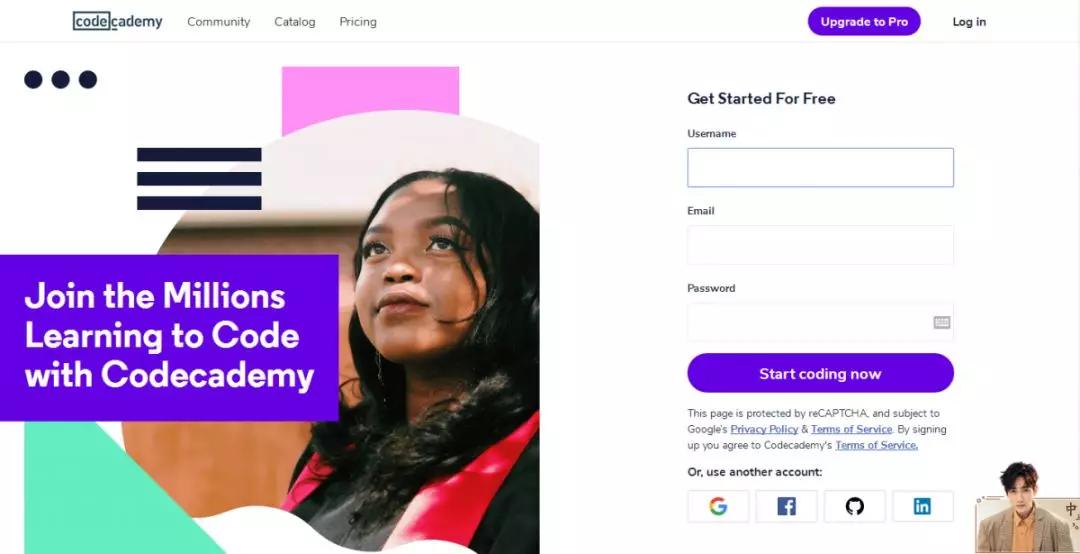Sign up with GitHub icon
Viewport: 1080px width, 554px height.
click(854, 506)
